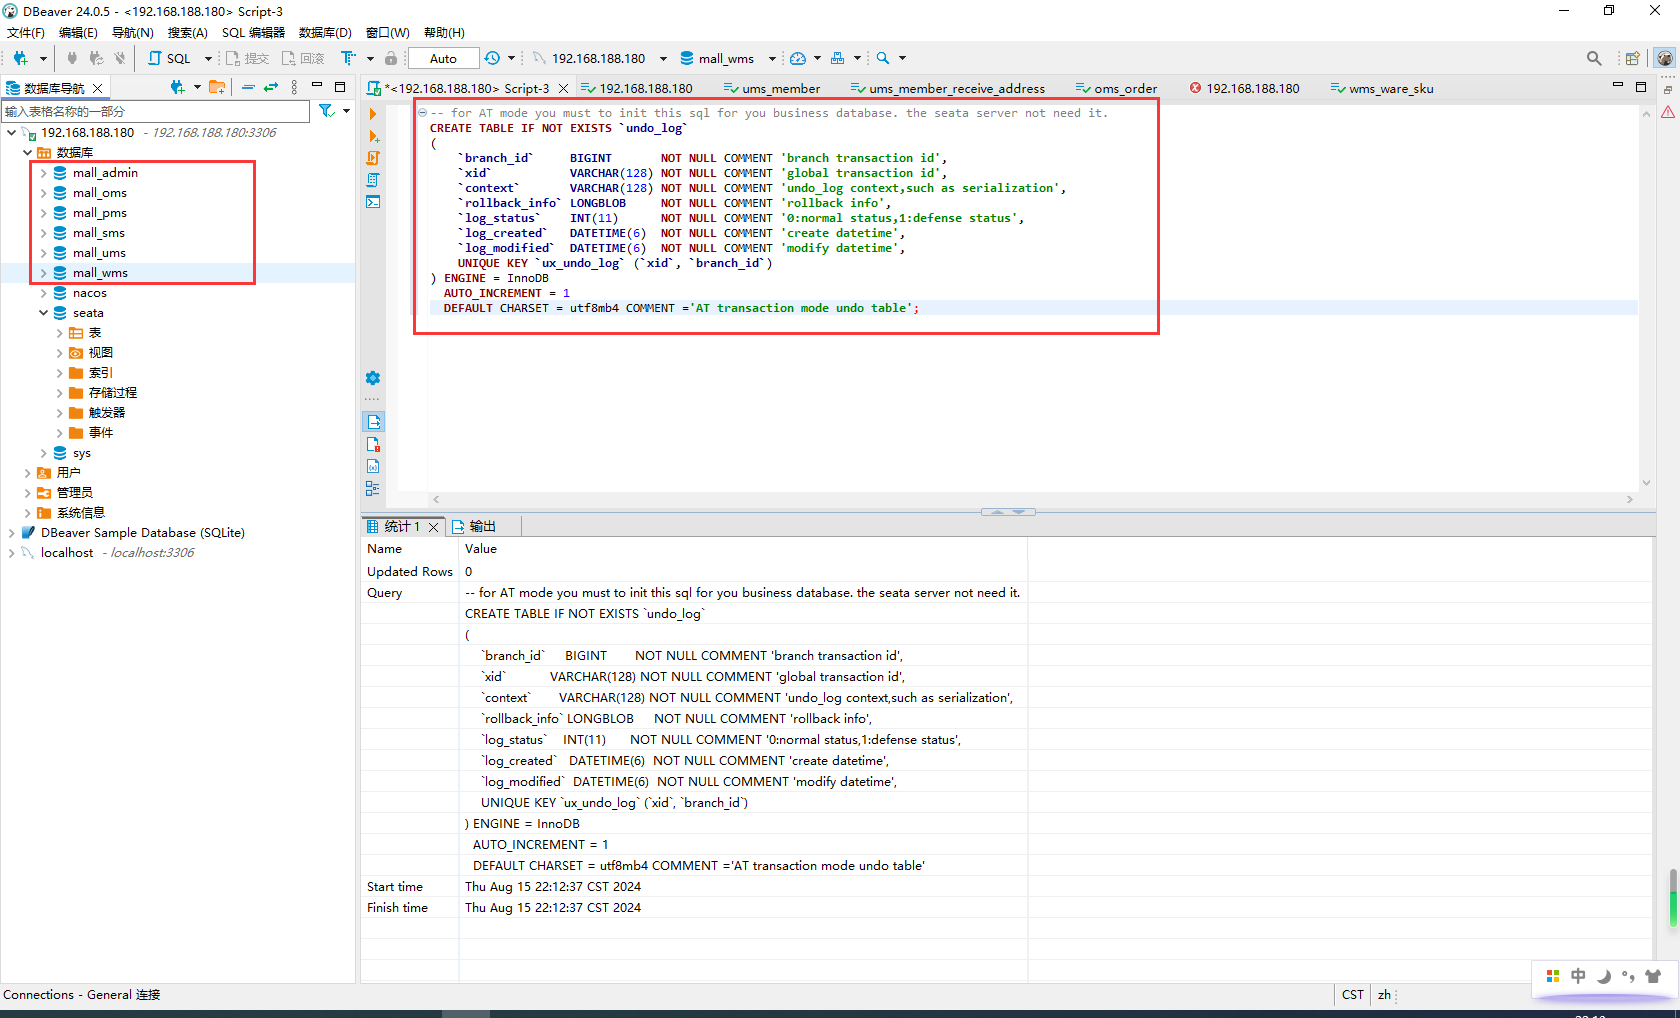Expand the DBeaver Sample Database node
This screenshot has width=1680, height=1018.
11,533
